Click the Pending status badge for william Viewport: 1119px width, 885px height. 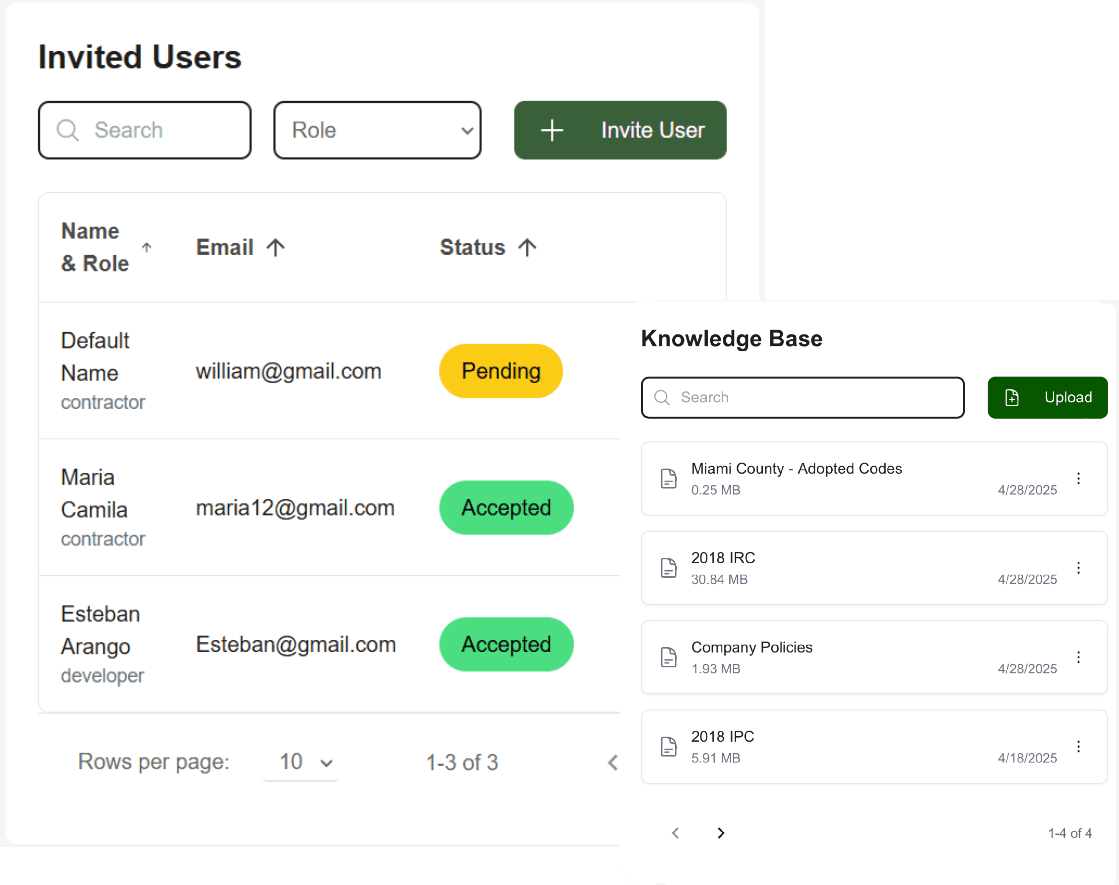(x=501, y=371)
